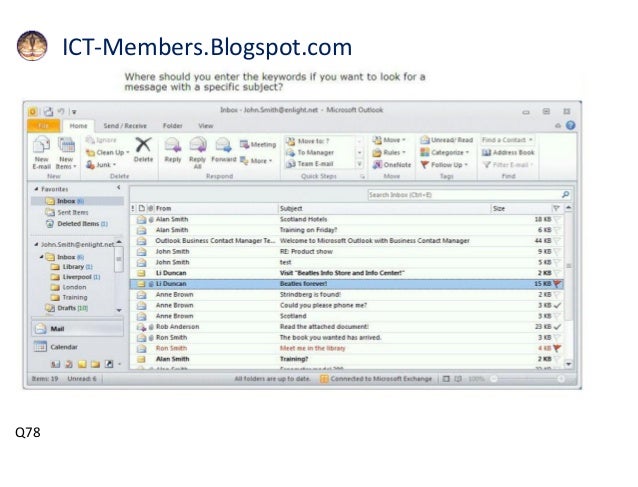The image size is (638, 487).
Task: Open the Follow Up flag menu
Action: (444, 165)
